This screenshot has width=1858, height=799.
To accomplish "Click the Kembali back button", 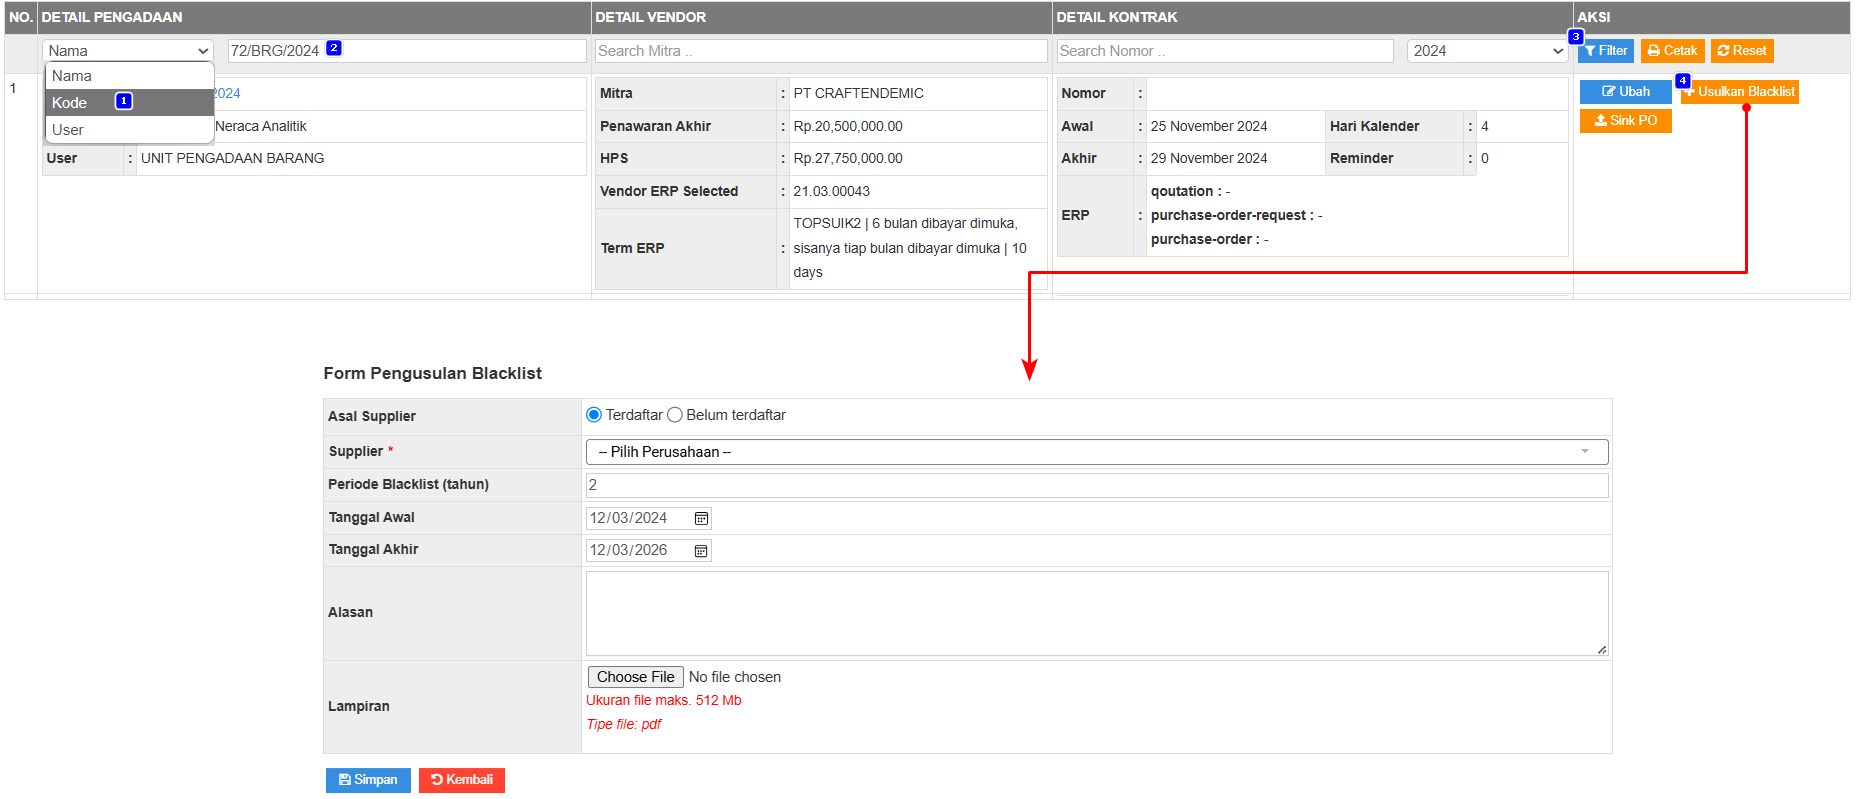I will (461, 780).
